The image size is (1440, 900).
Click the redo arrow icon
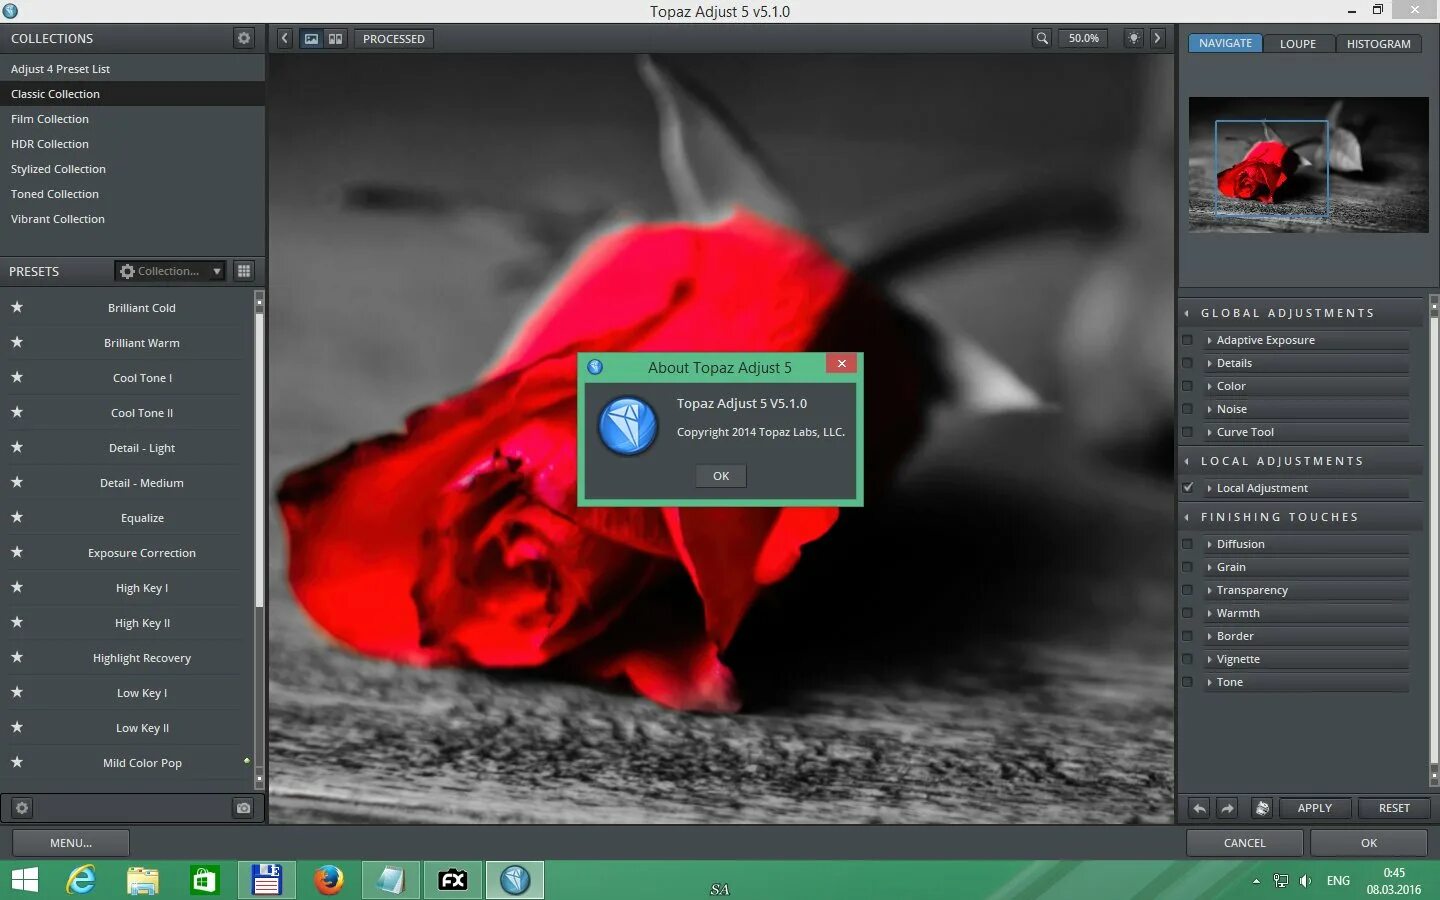(x=1228, y=808)
